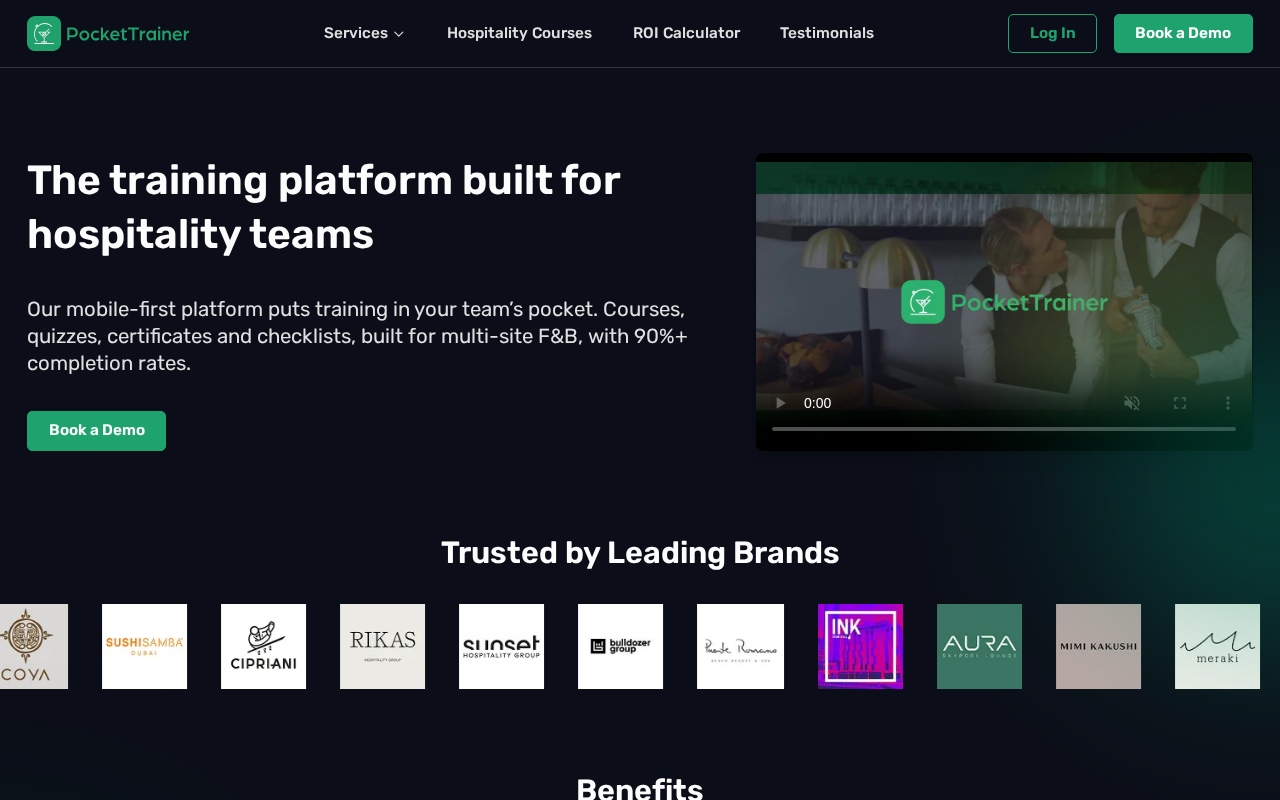The image size is (1280, 800).
Task: Click the AURA Skypool Lounge logo
Action: (979, 646)
